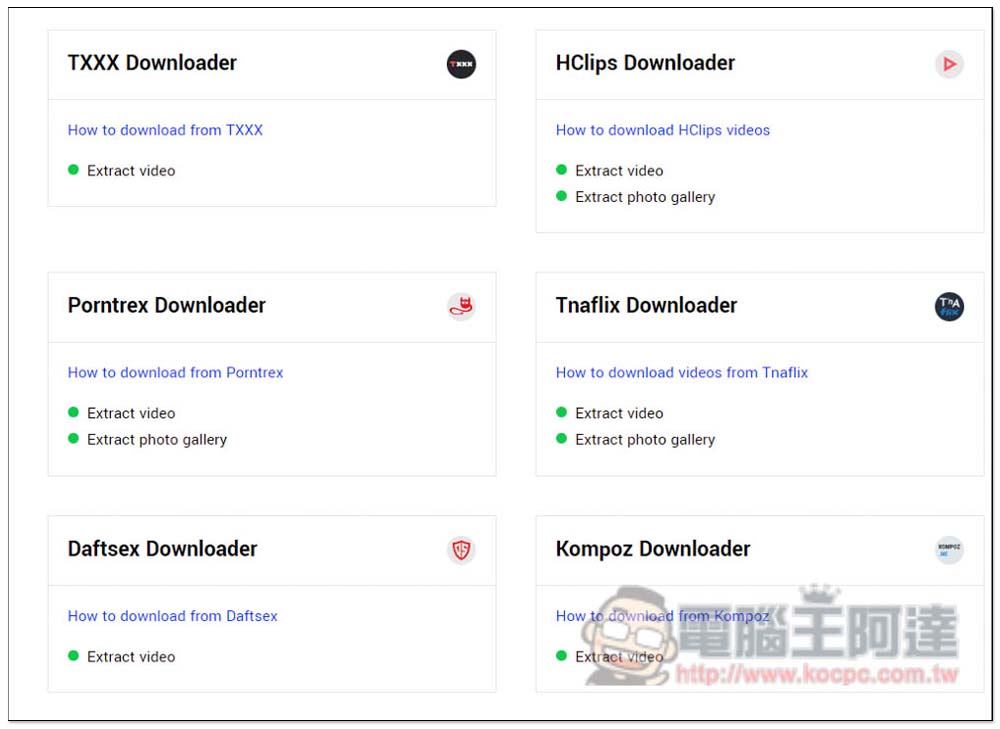Image resolution: width=1000 pixels, height=729 pixels.
Task: Click the Kompoz logo icon
Action: [949, 550]
